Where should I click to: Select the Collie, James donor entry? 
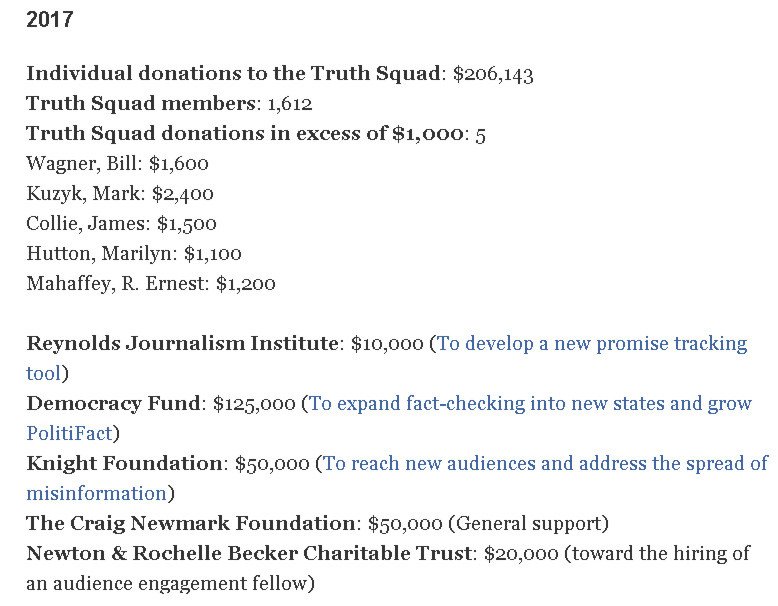point(121,223)
